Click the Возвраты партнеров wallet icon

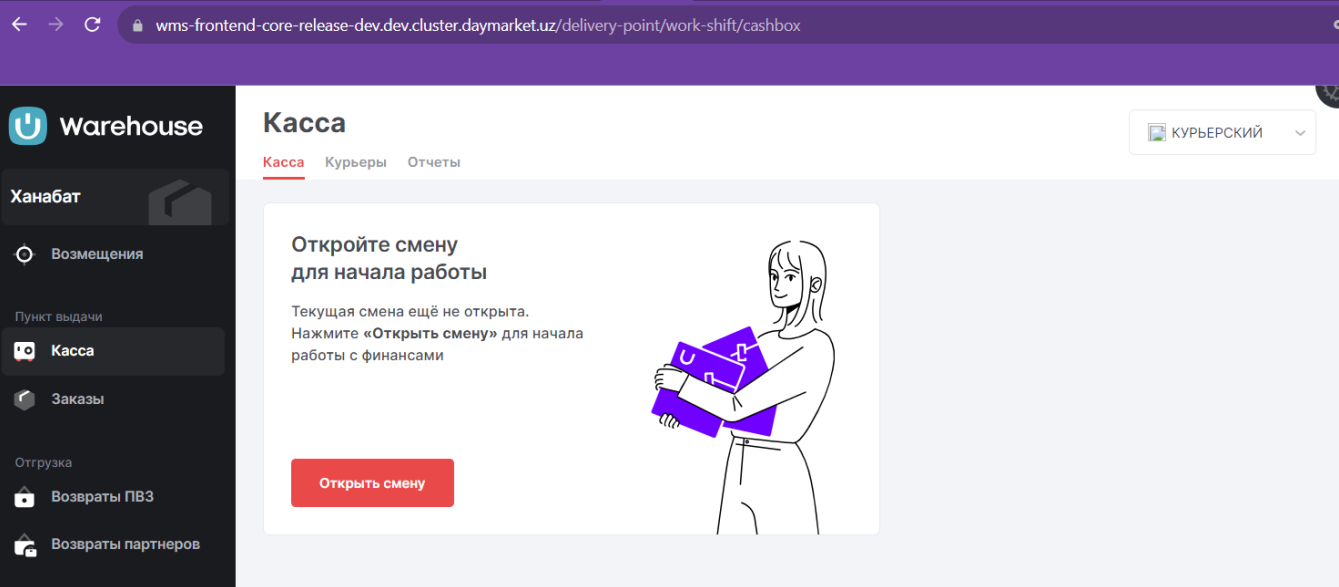point(25,545)
